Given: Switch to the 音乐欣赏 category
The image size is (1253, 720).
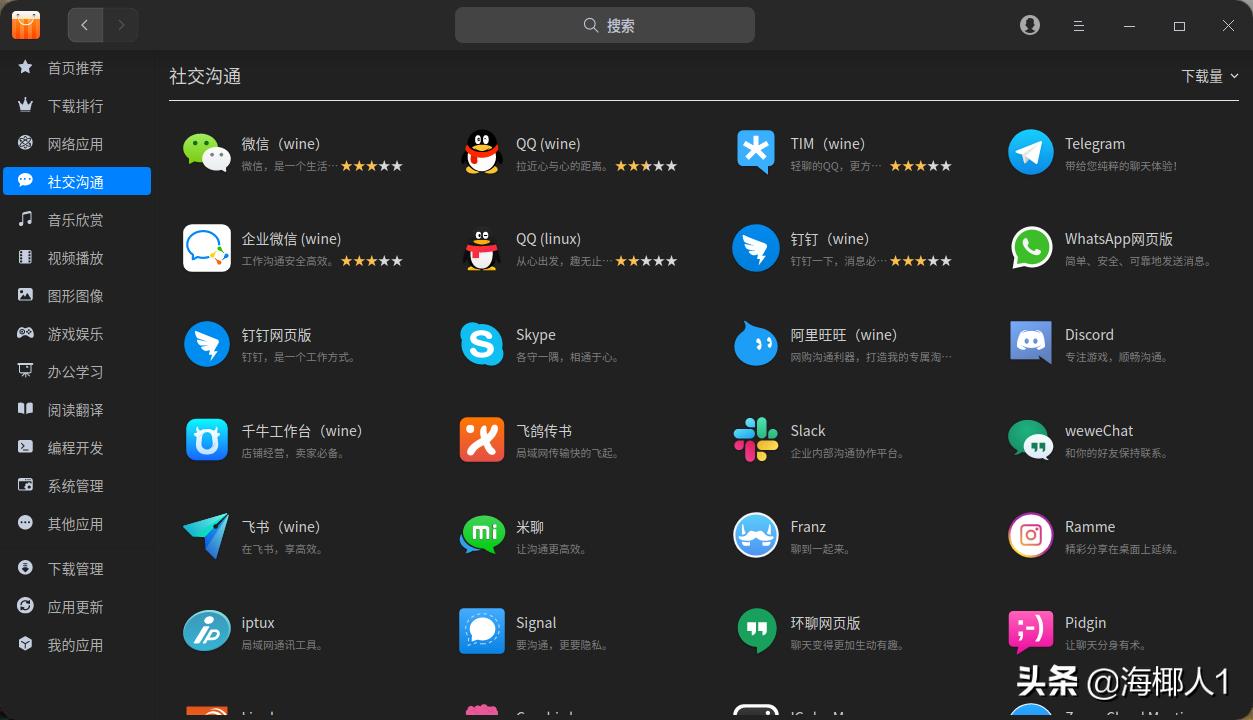Looking at the screenshot, I should pos(75,219).
